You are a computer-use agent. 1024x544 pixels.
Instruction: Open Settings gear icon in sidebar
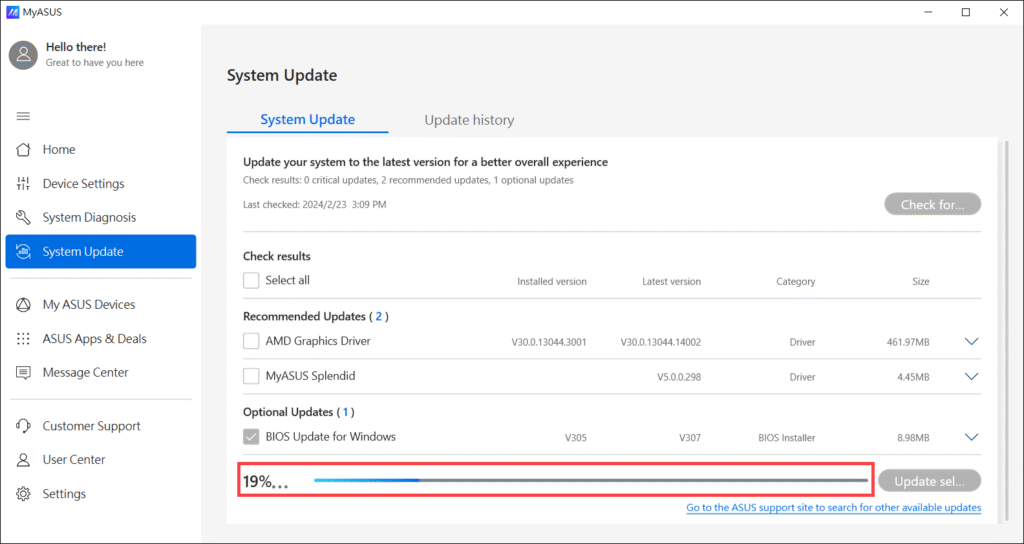tap(24, 494)
